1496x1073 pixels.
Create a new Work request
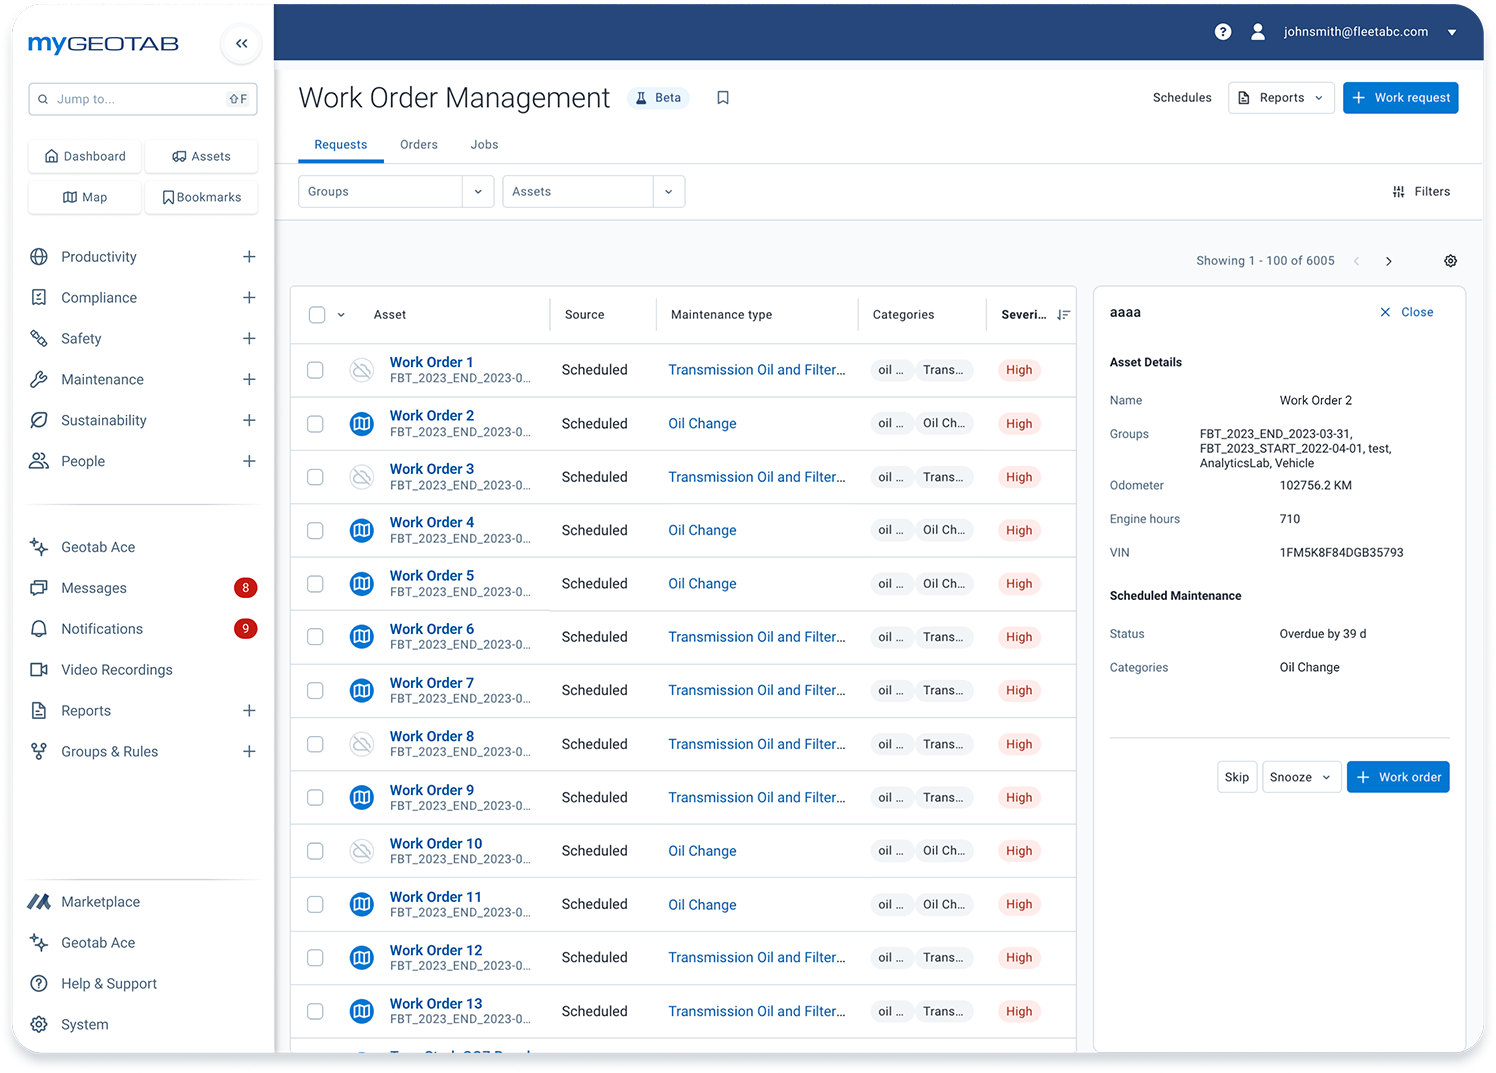pyautogui.click(x=1400, y=97)
